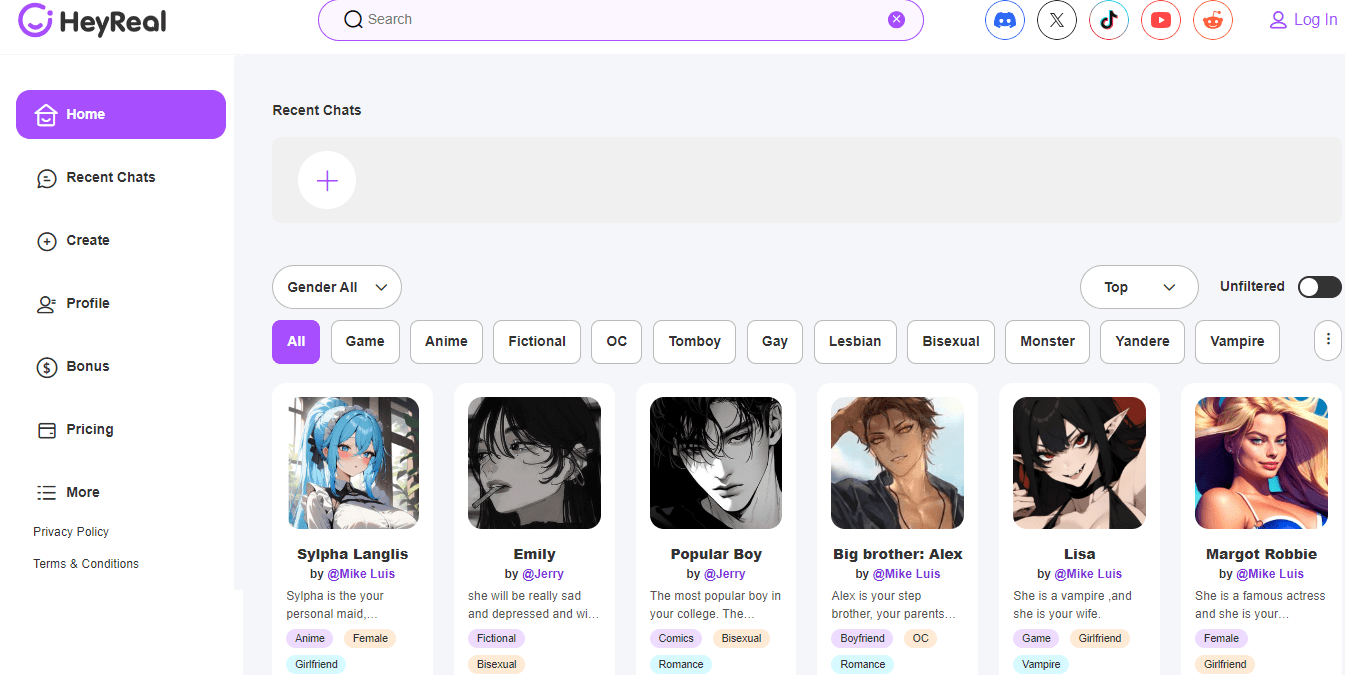Screen dimensions: 1345x675
Task: Select the Anime filter chip
Action: point(446,341)
